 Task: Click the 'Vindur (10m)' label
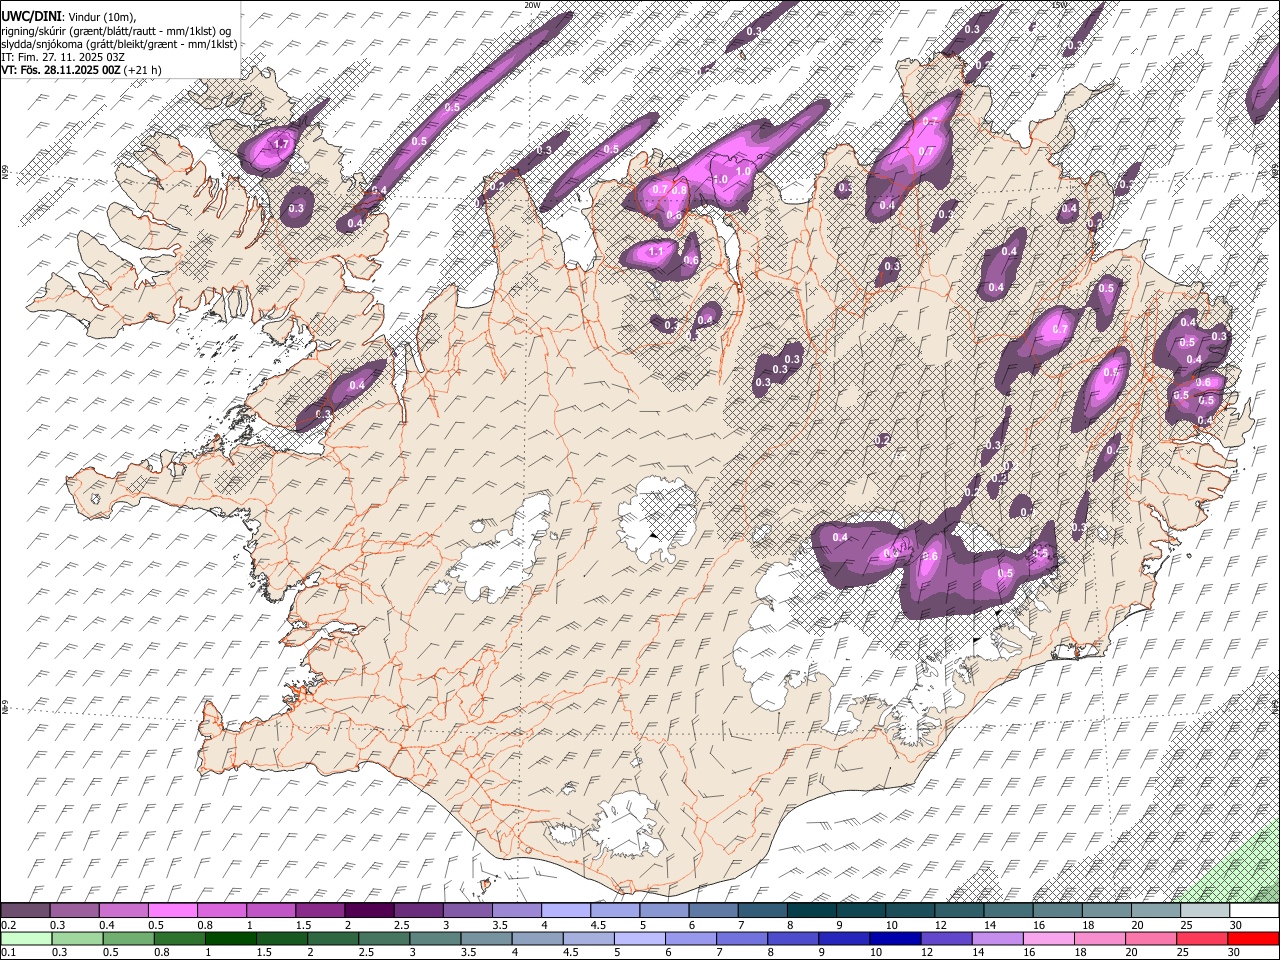(x=100, y=16)
